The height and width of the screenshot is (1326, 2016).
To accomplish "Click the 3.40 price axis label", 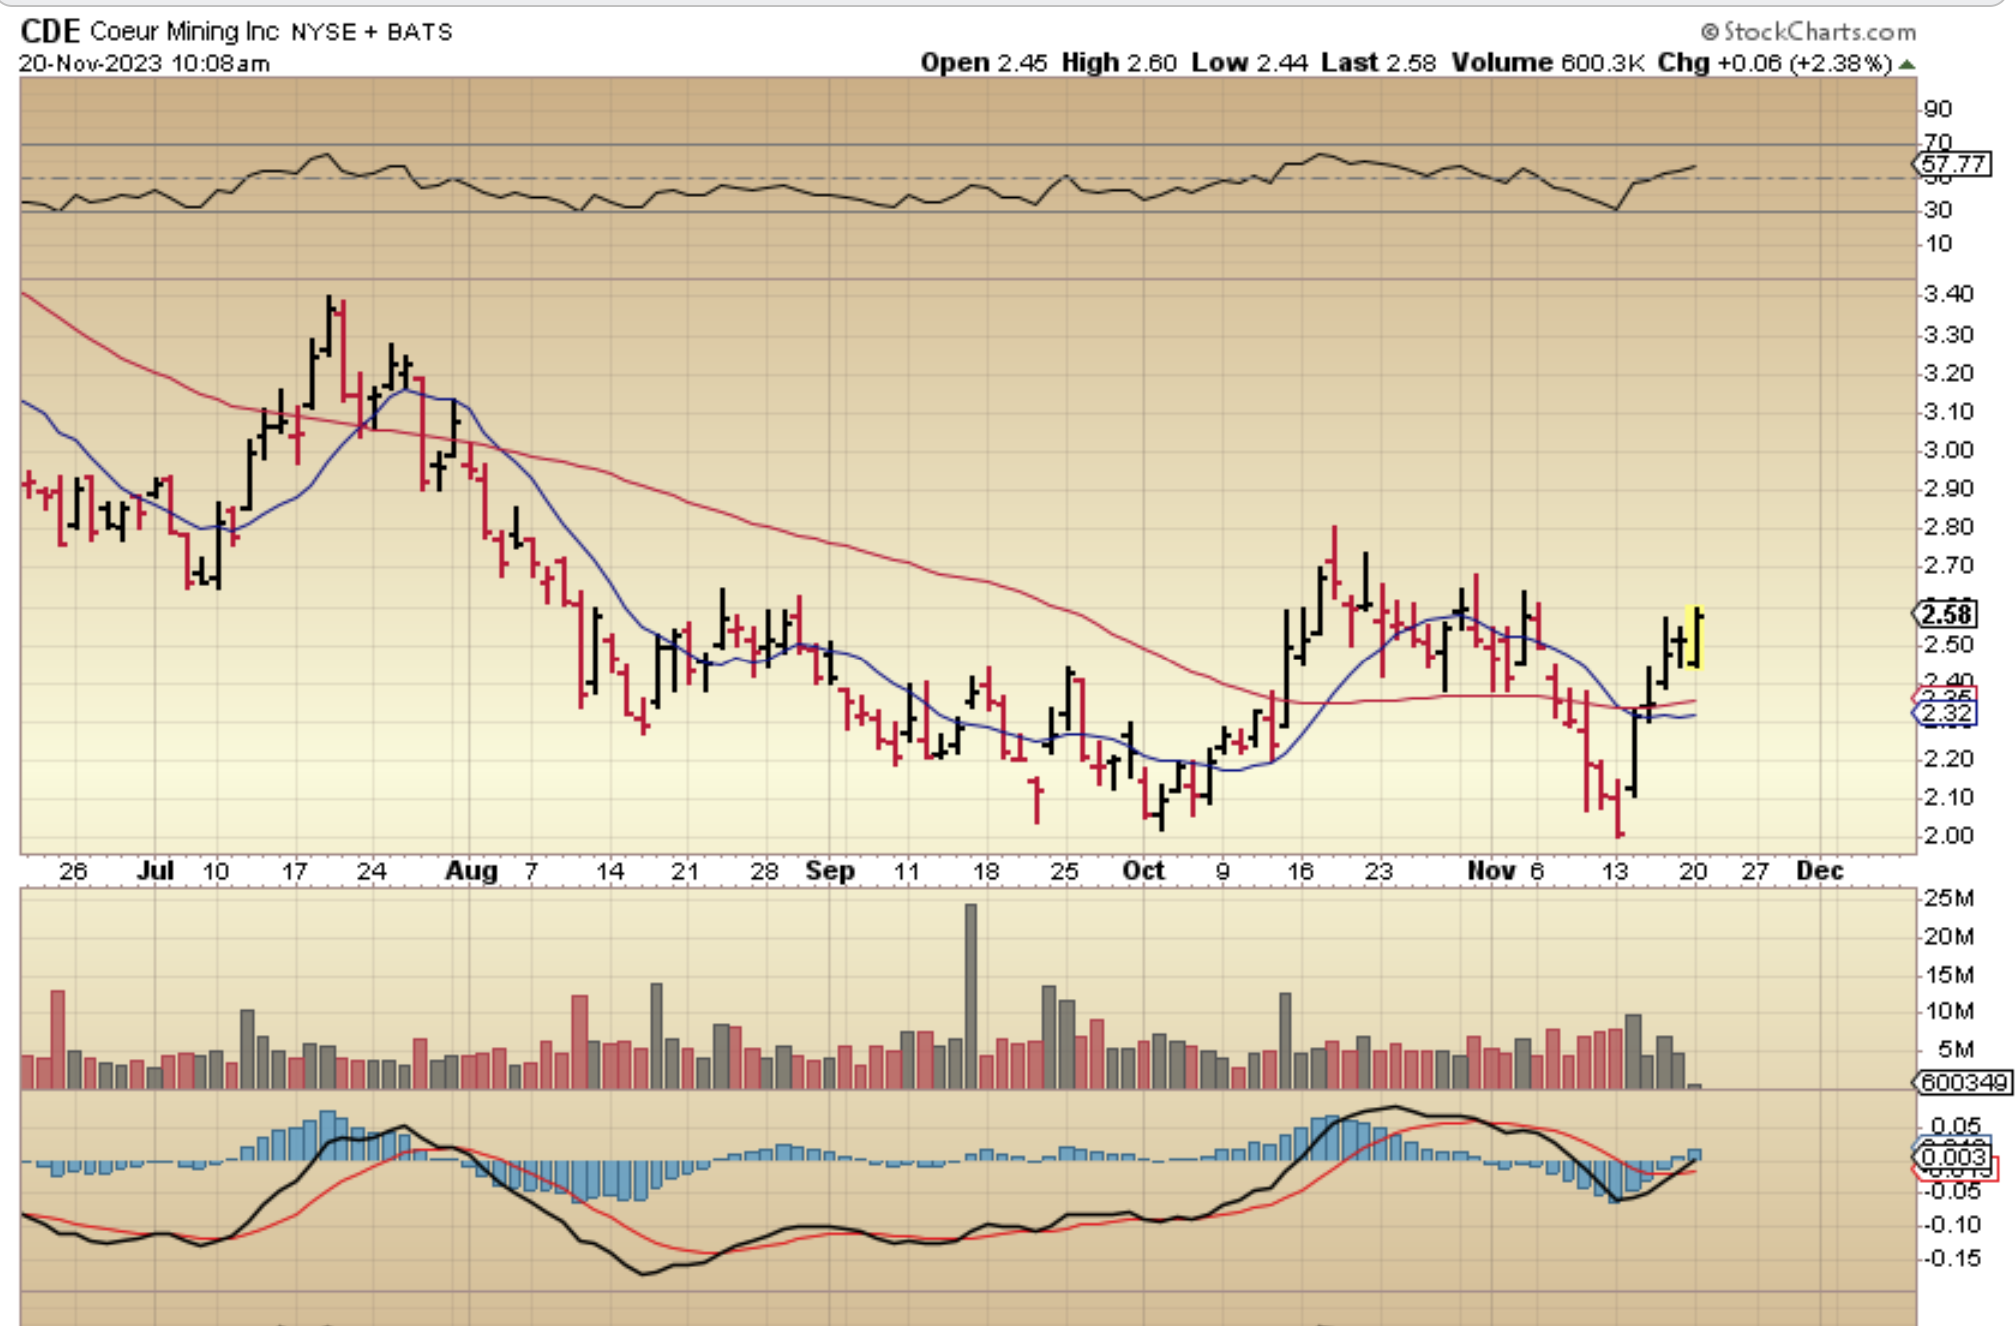I will (1948, 294).
